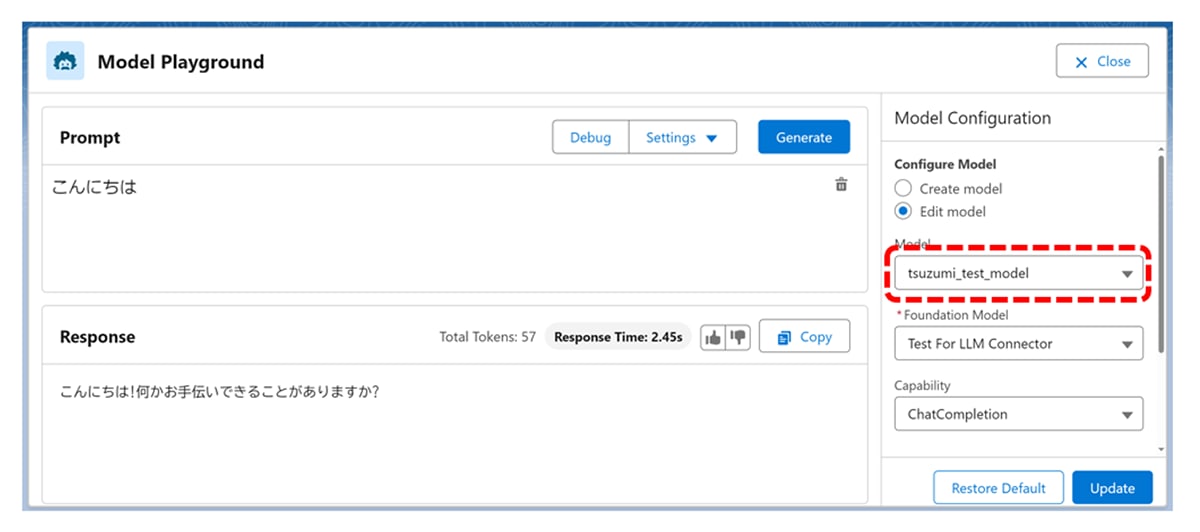Open the tsuzumi_test_model Model dropdown
The image size is (1200, 532).
click(x=1018, y=273)
